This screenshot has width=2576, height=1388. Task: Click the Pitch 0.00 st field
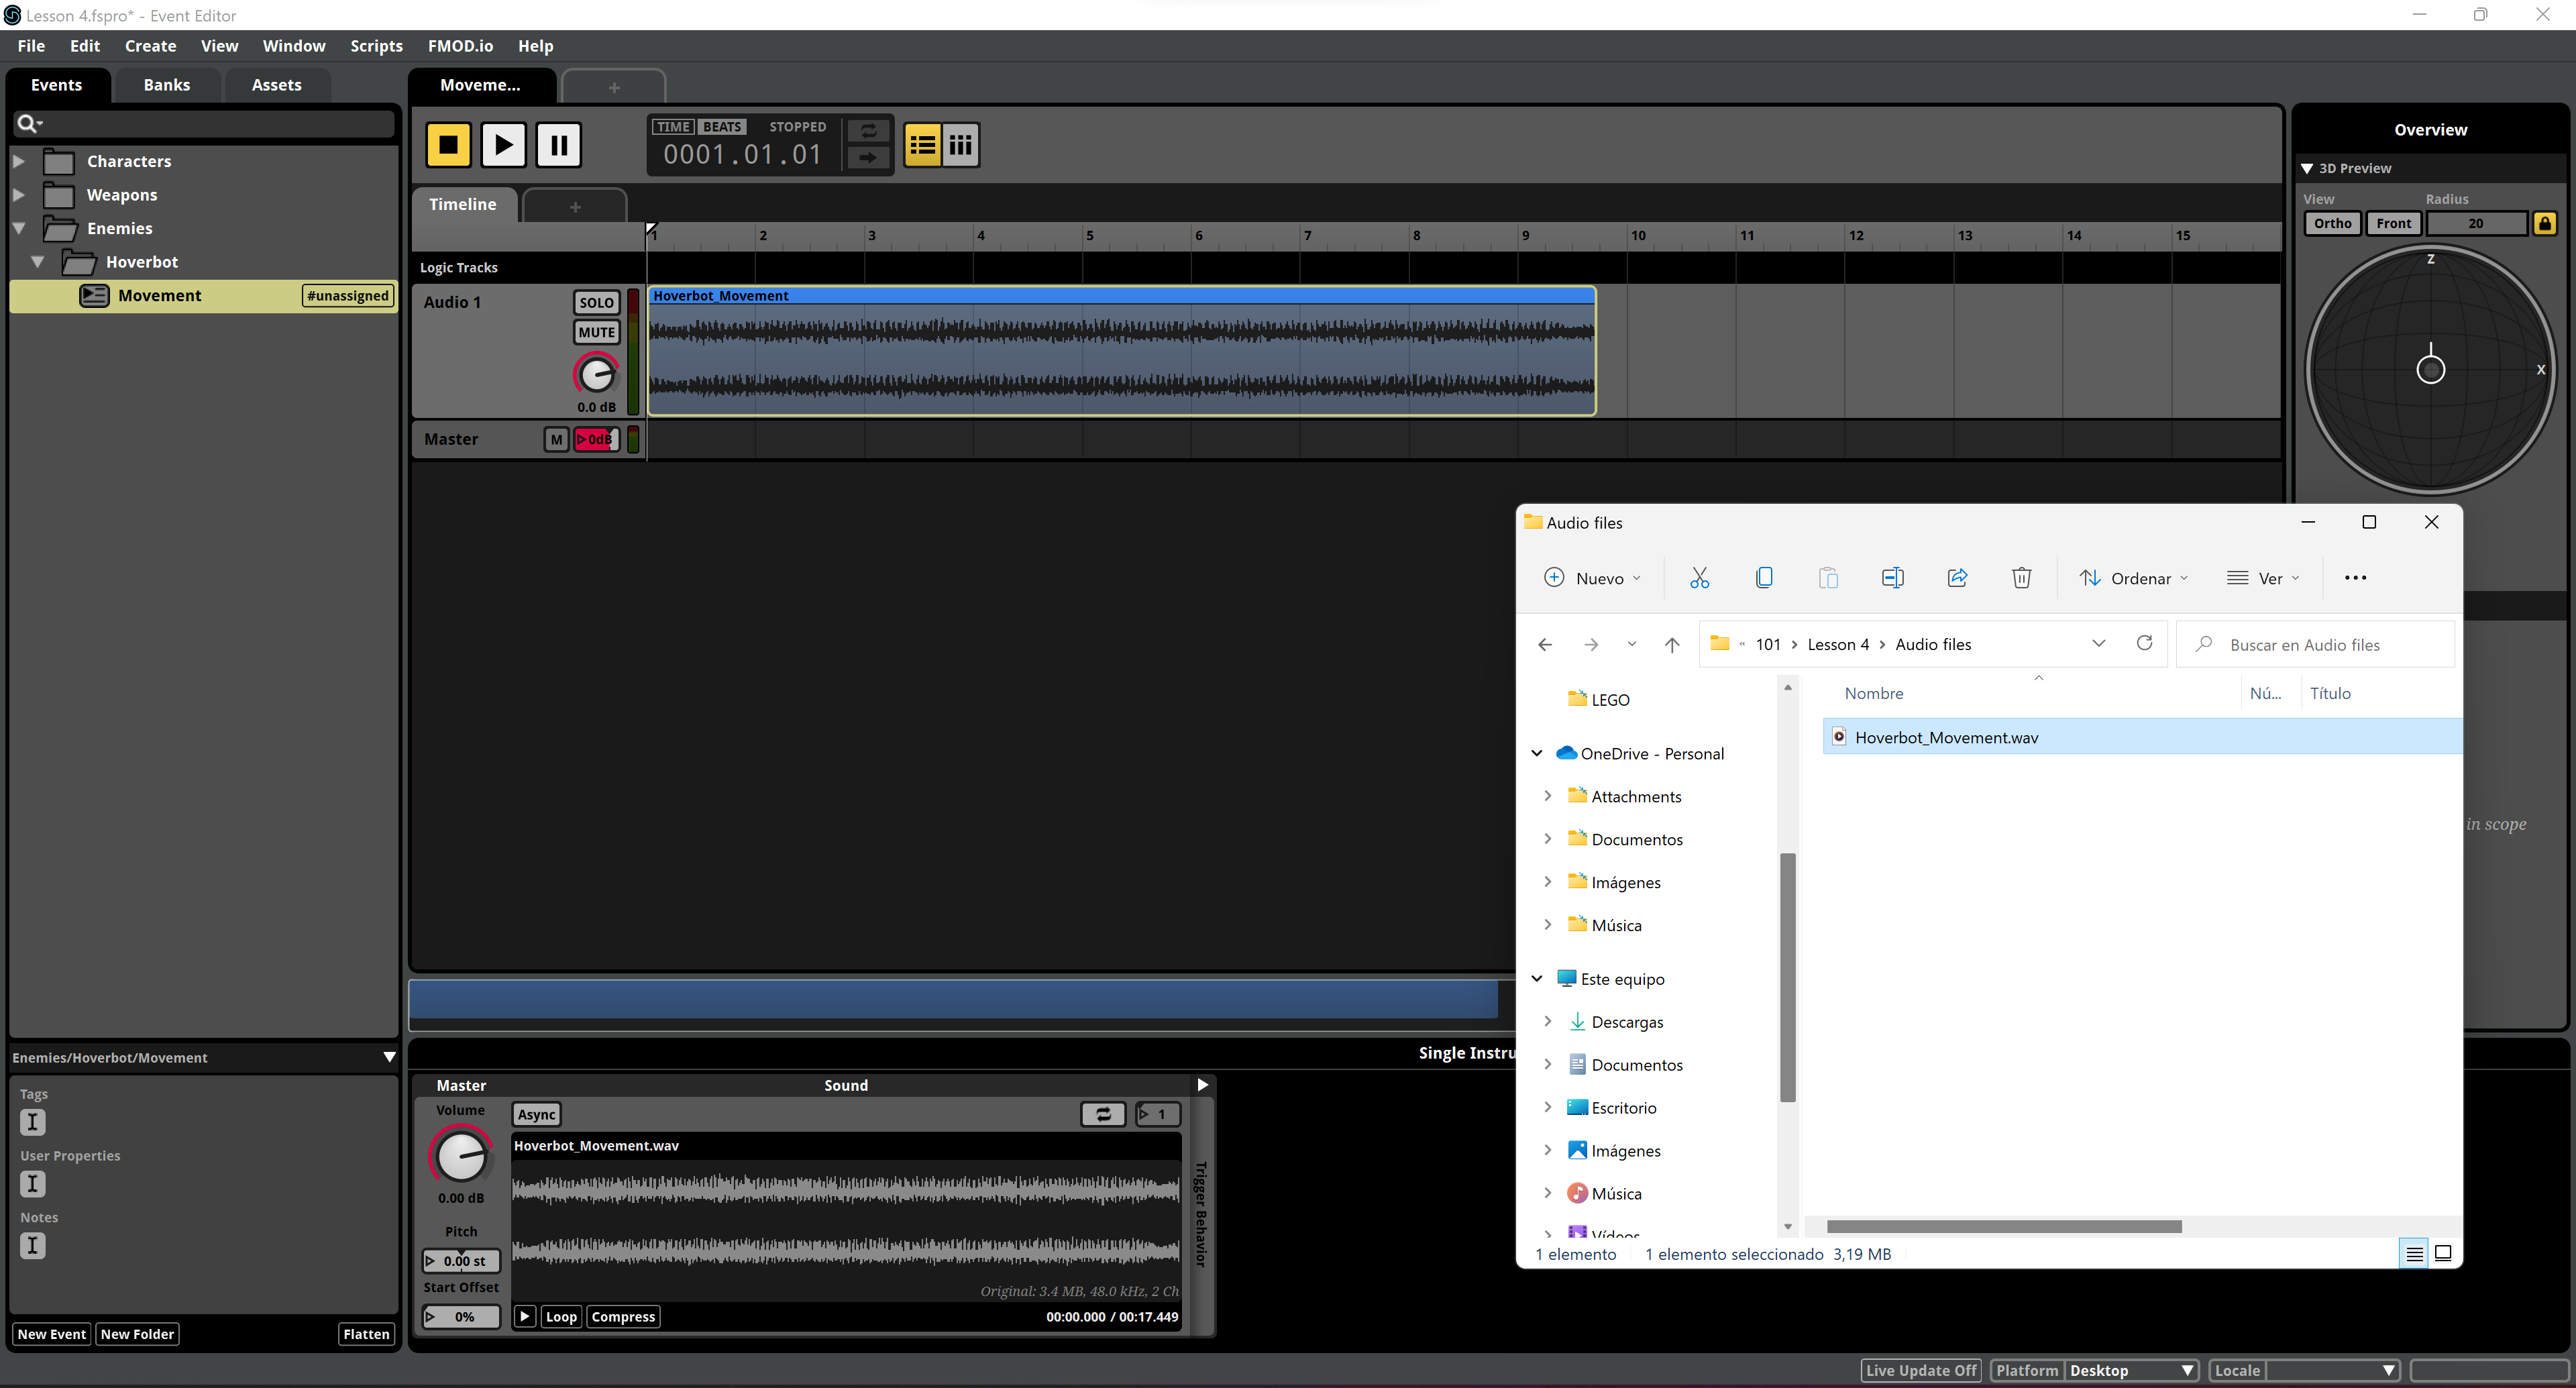point(461,1261)
